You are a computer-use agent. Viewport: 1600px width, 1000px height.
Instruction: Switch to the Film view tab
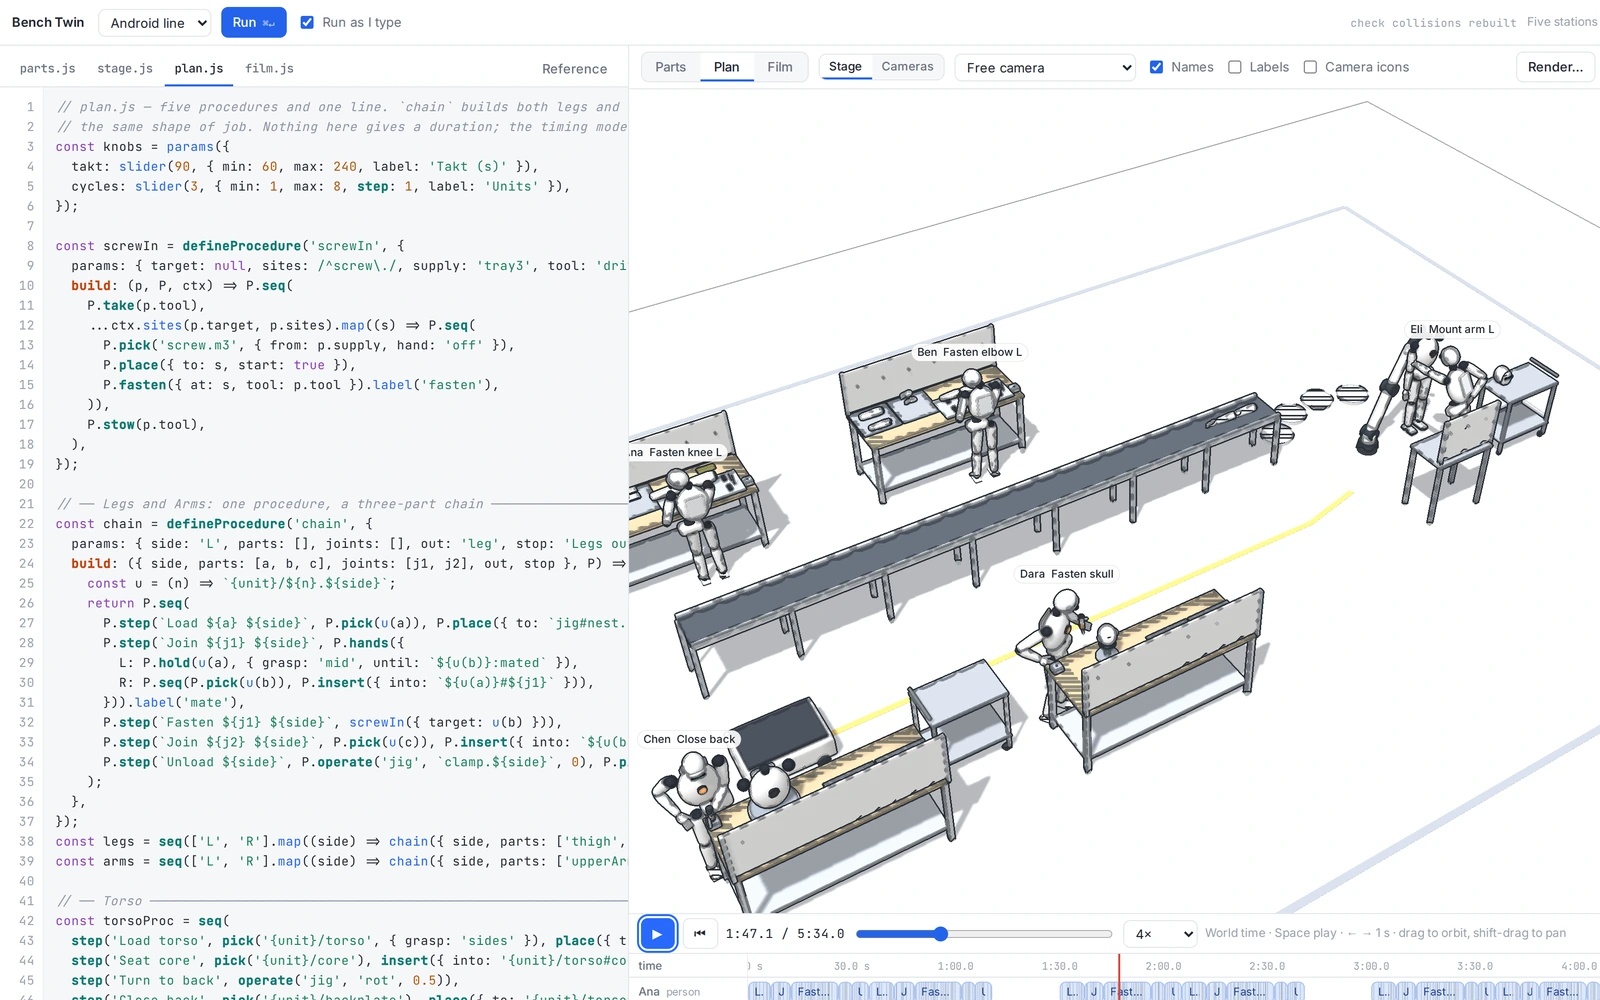click(x=780, y=67)
